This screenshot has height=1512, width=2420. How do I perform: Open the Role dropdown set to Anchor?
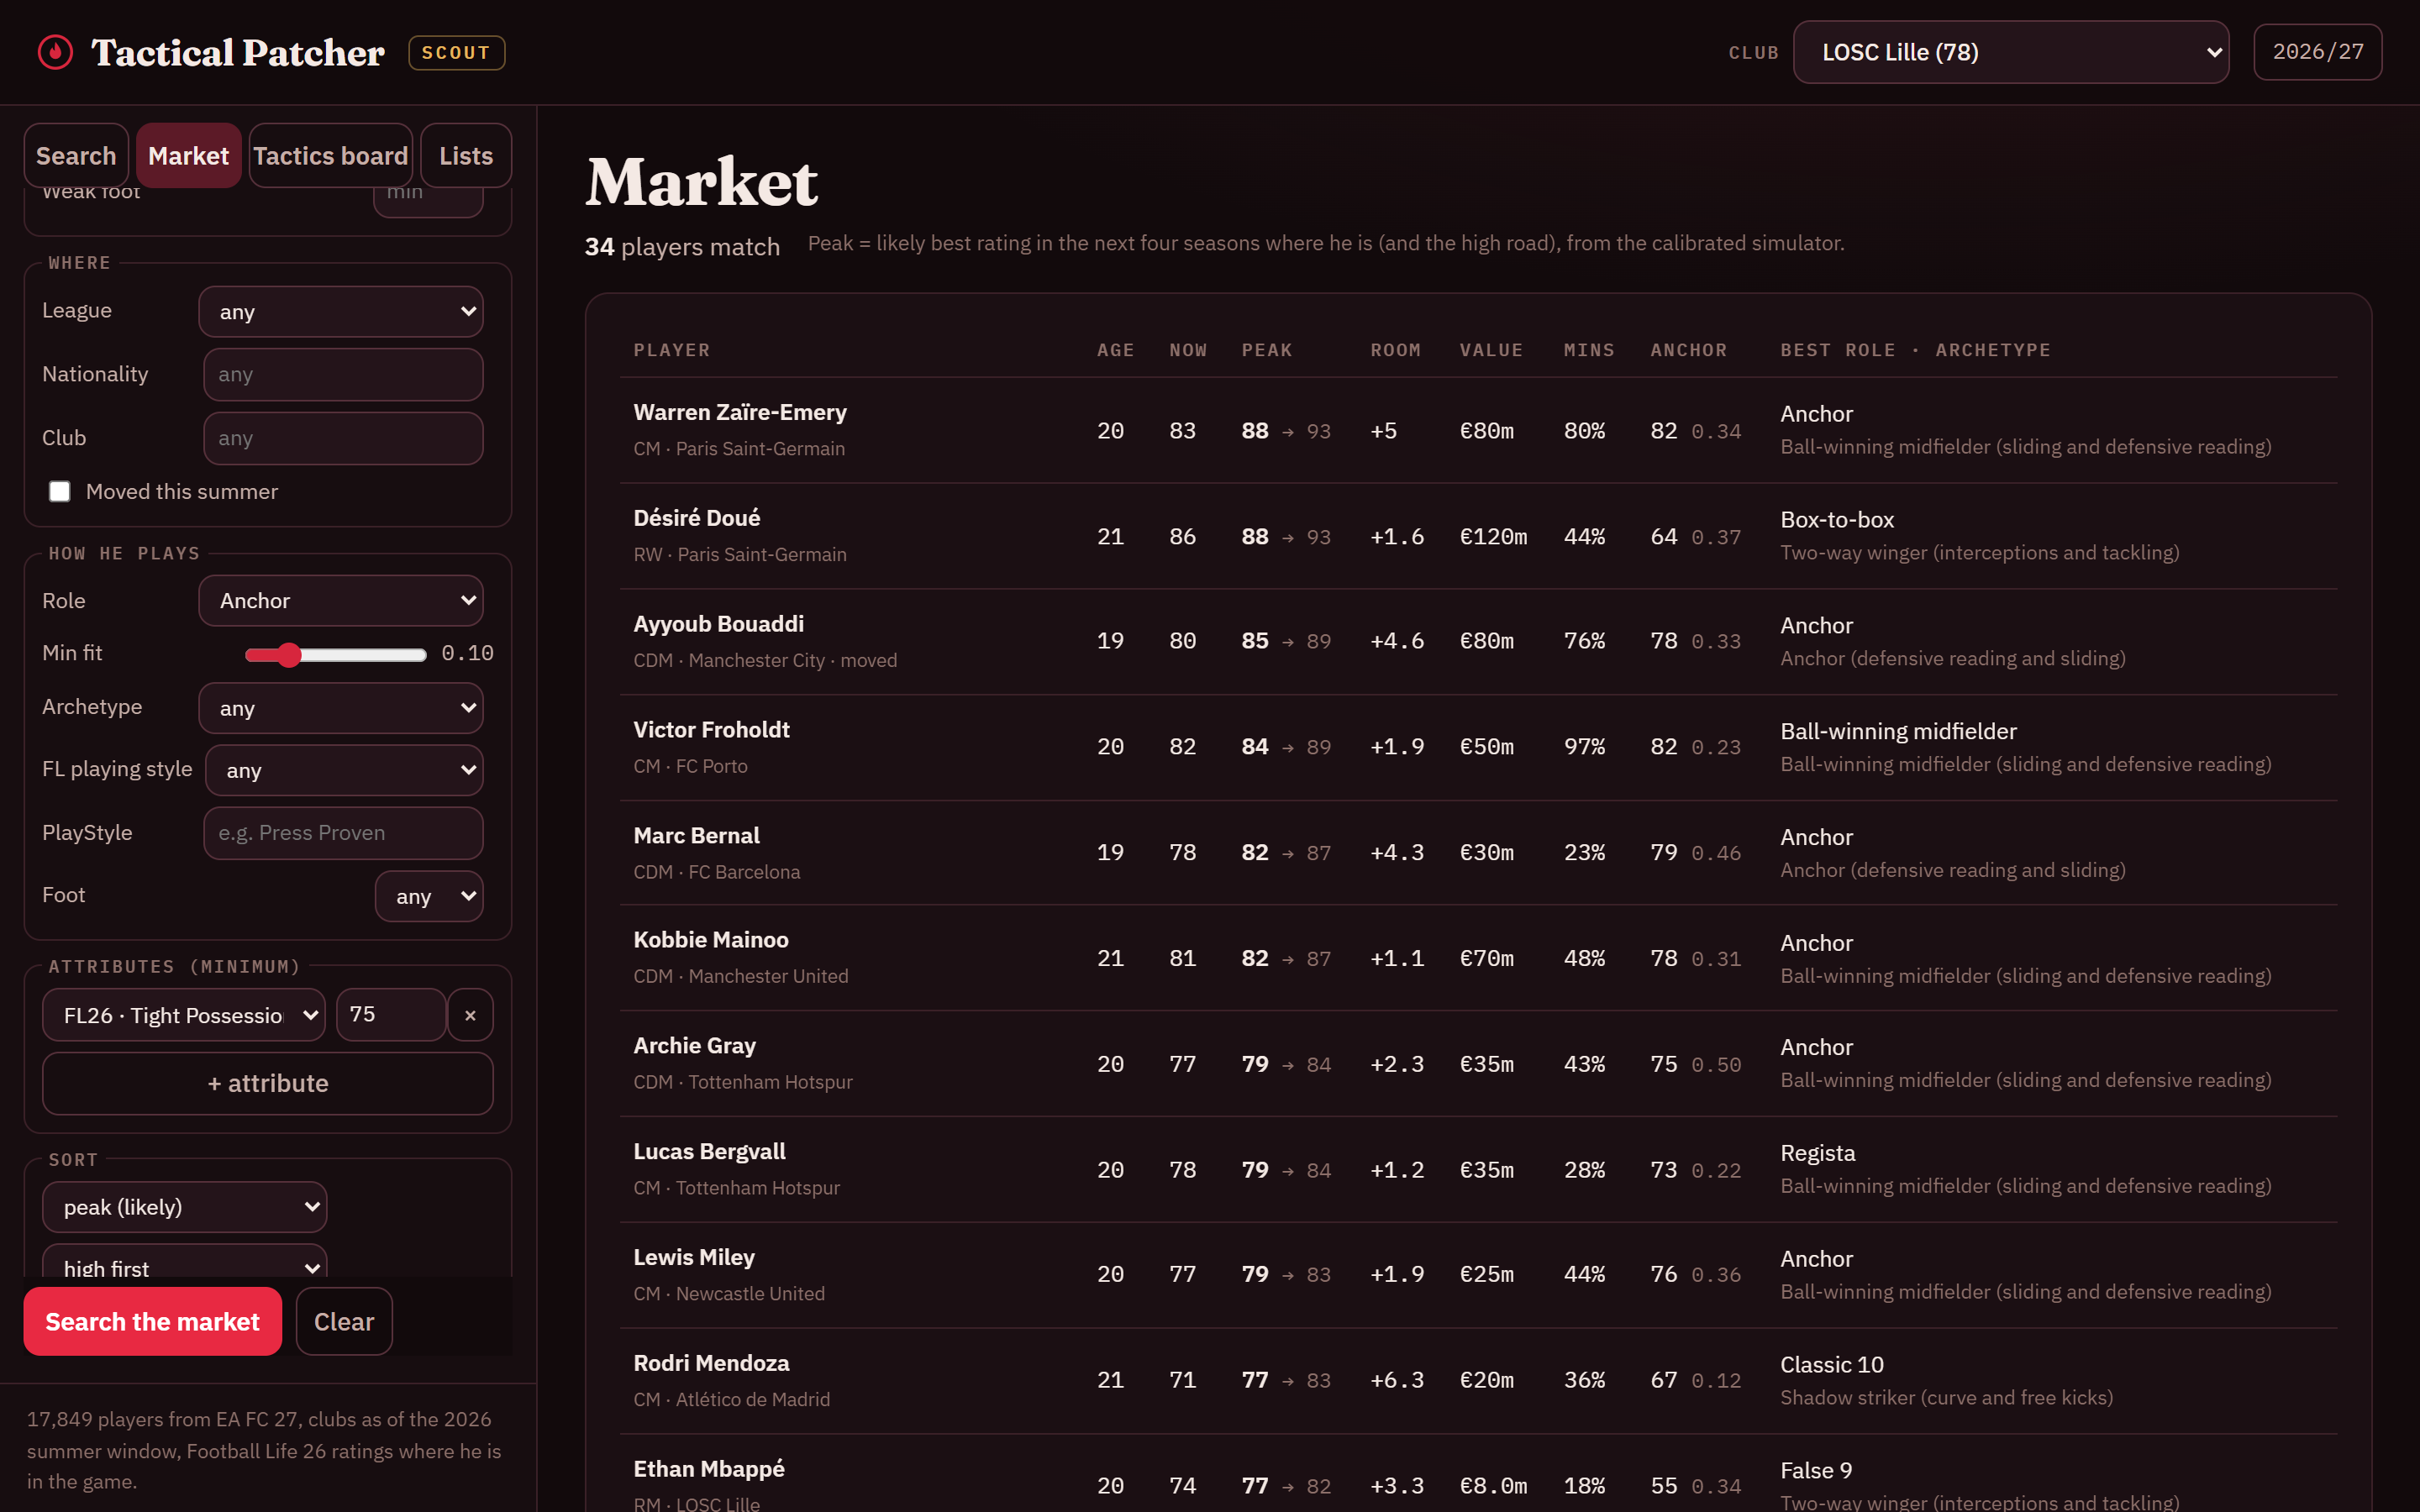(341, 600)
